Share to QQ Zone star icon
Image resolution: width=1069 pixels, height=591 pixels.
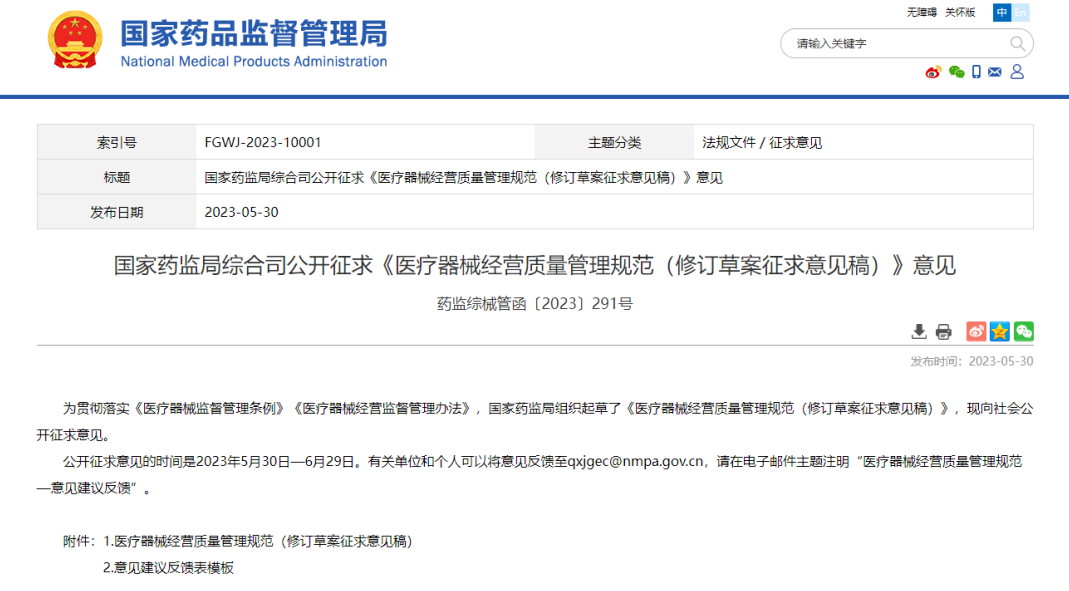1000,332
